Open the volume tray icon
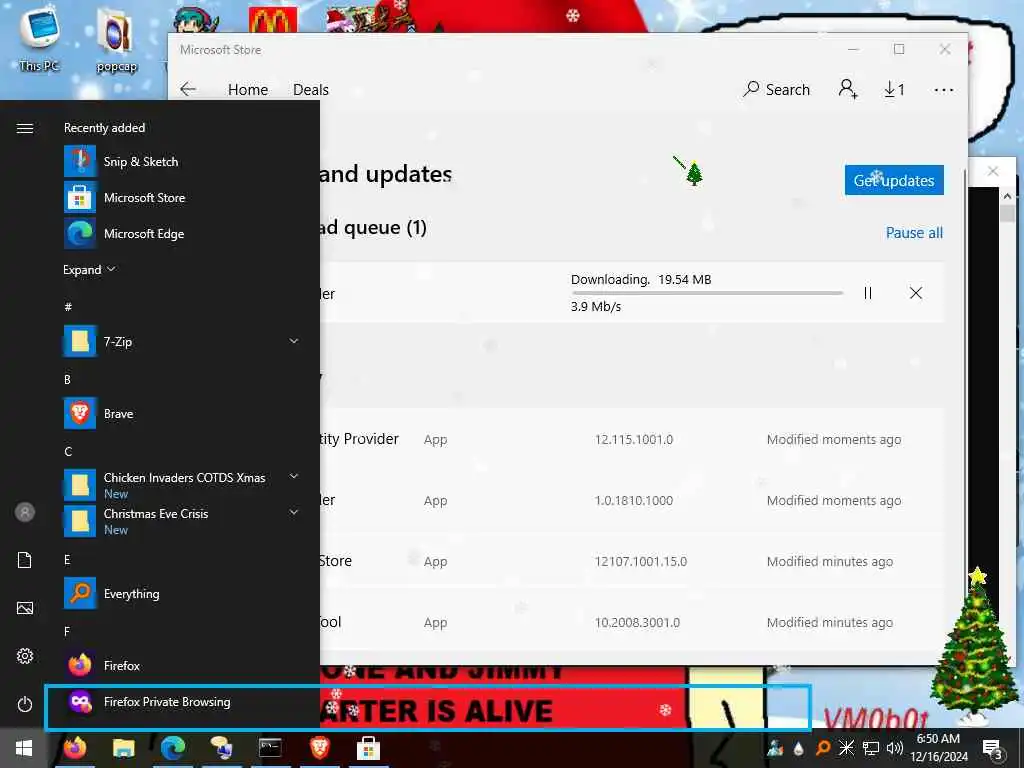Viewport: 1024px width, 768px height. pyautogui.click(x=895, y=748)
